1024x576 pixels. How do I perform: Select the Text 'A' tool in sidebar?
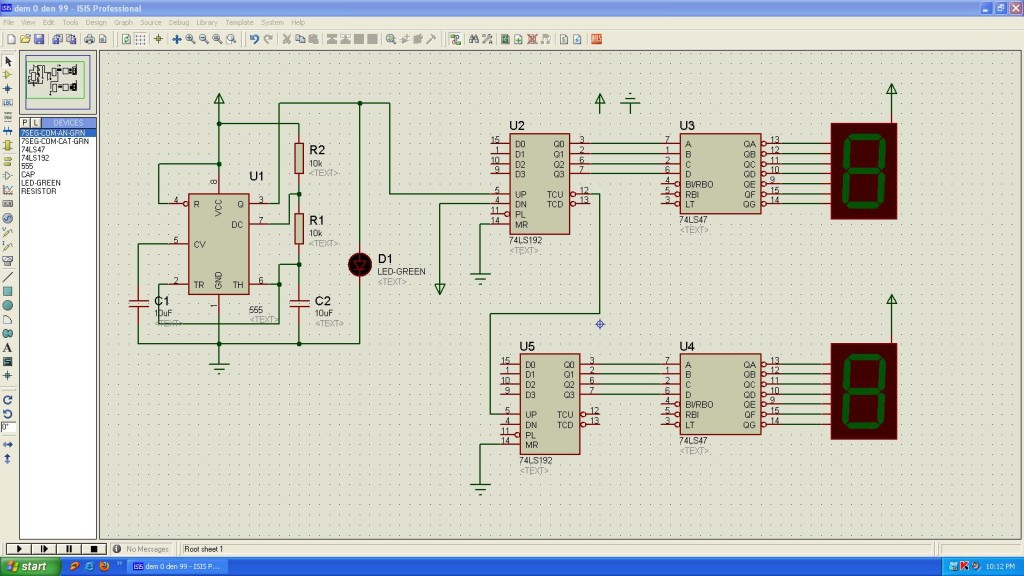click(x=8, y=347)
